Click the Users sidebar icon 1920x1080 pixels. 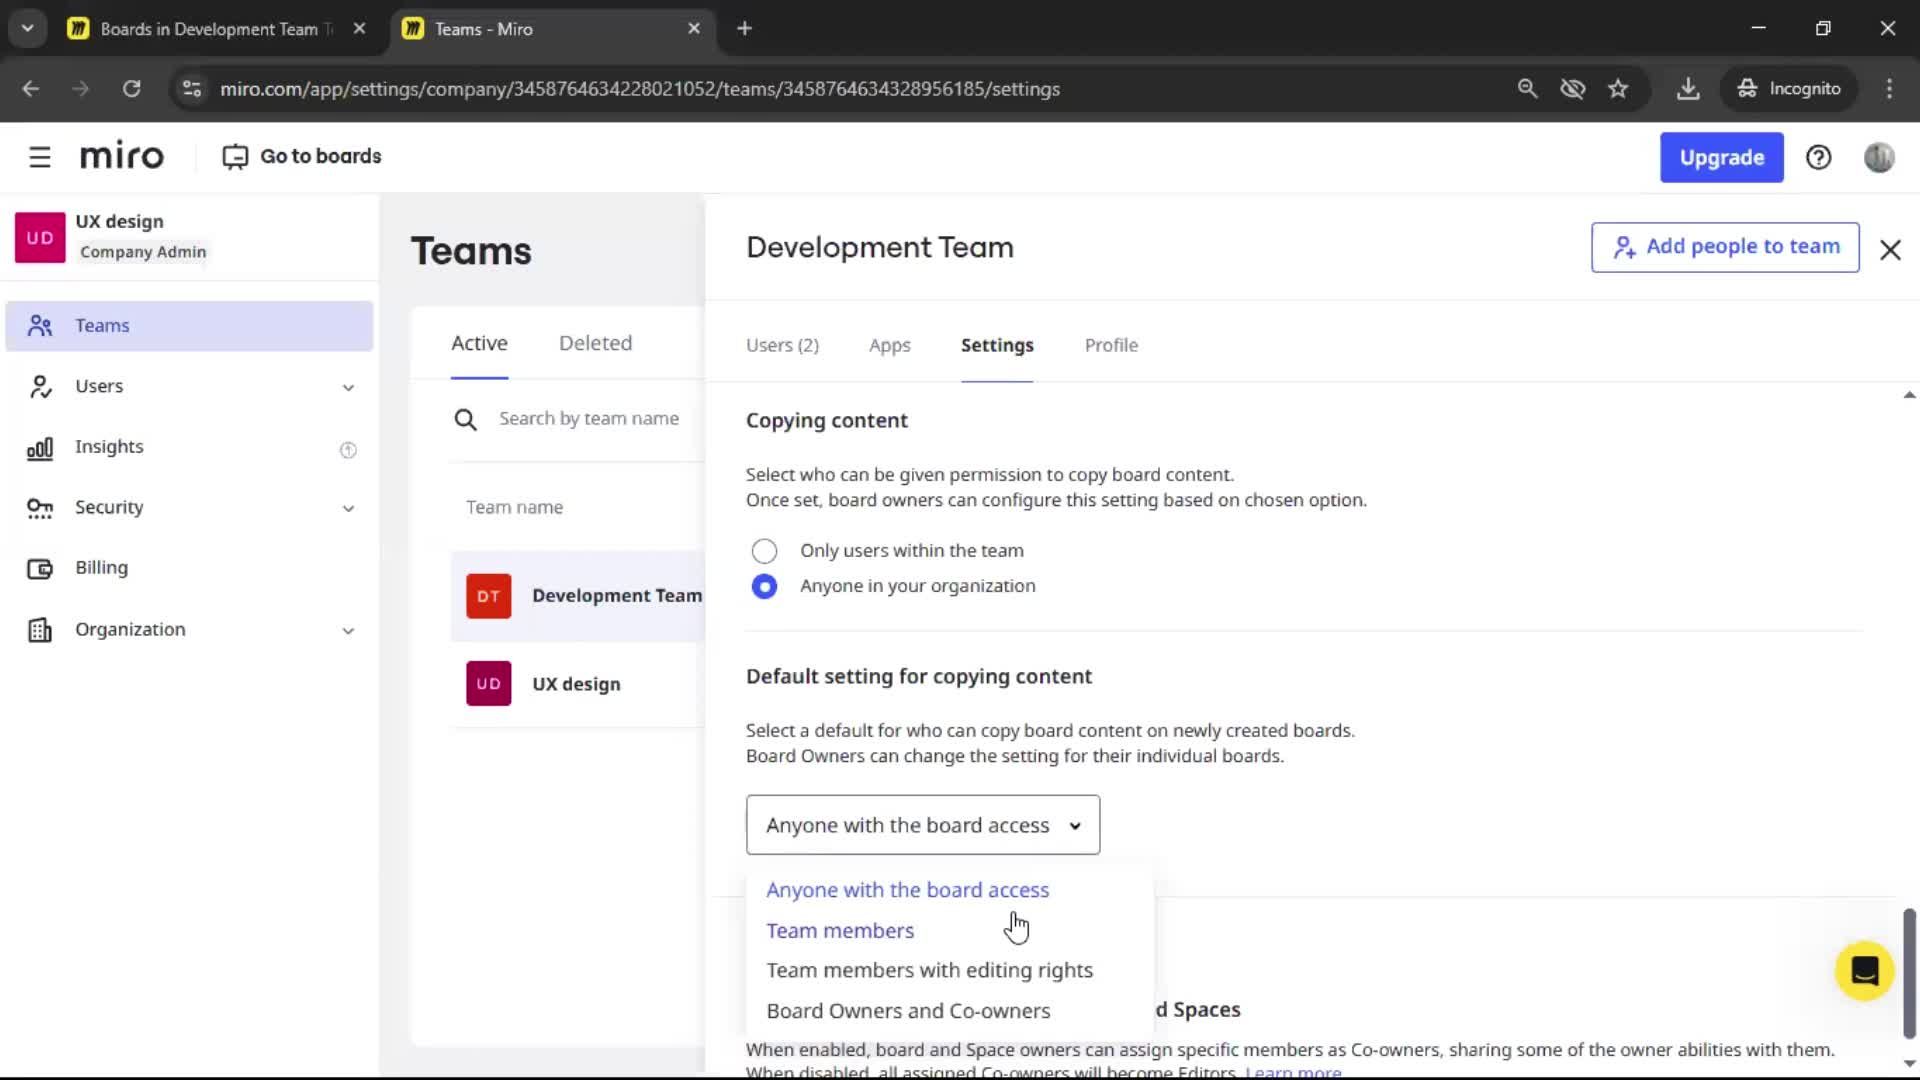40,387
